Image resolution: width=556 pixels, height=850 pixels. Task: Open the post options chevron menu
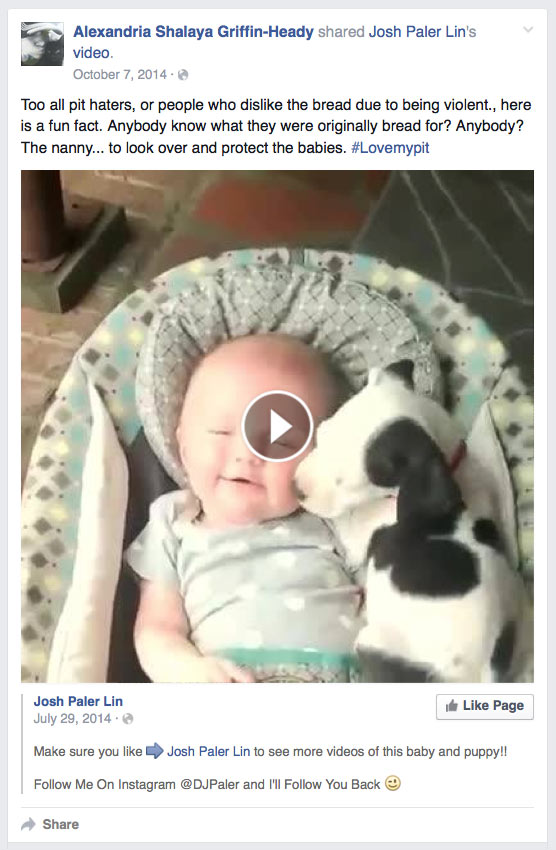coord(528,30)
